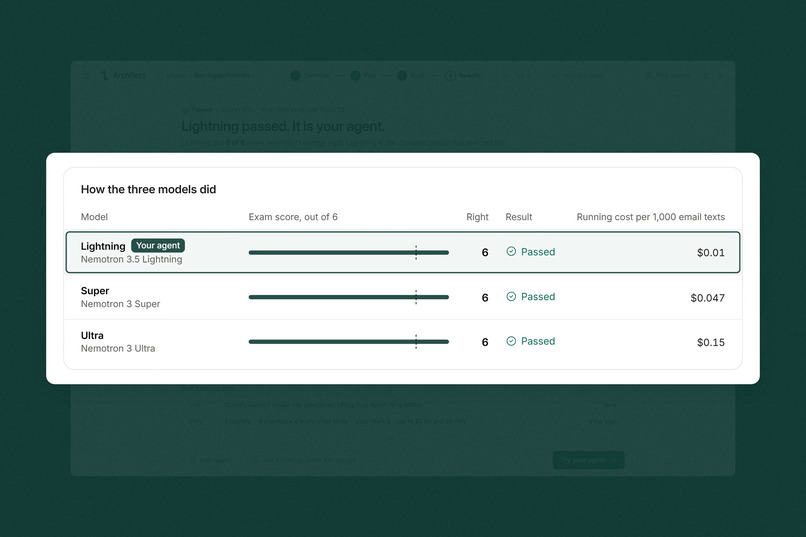This screenshot has height=537, width=806.
Task: Click the 'Passed' label in Super row
Action: [x=538, y=297]
